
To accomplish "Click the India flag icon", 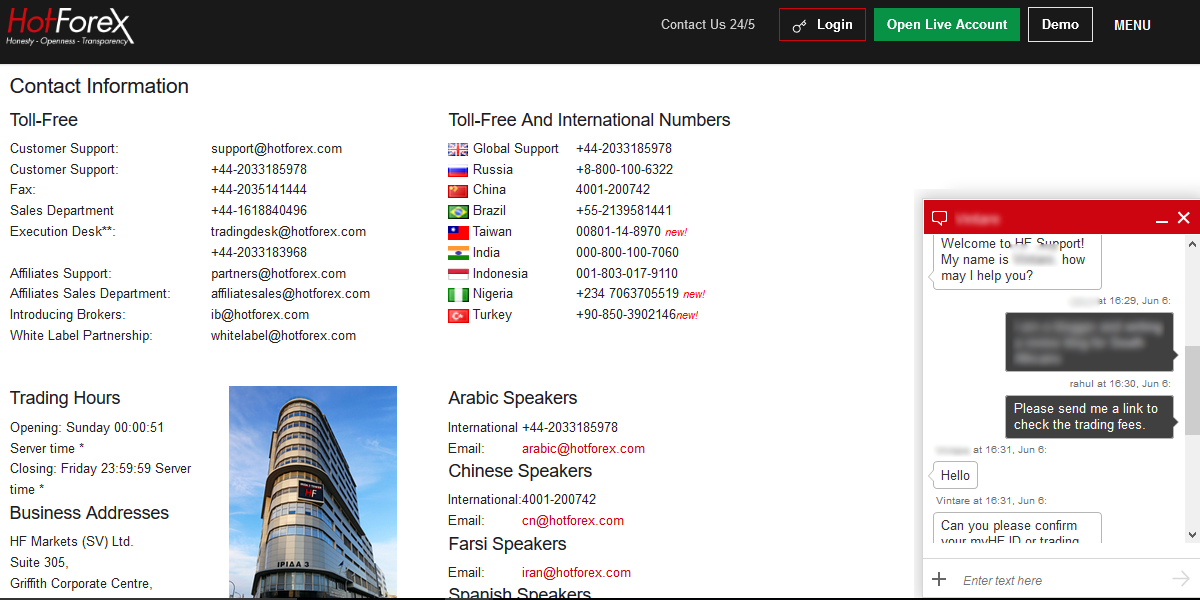I will coord(458,253).
